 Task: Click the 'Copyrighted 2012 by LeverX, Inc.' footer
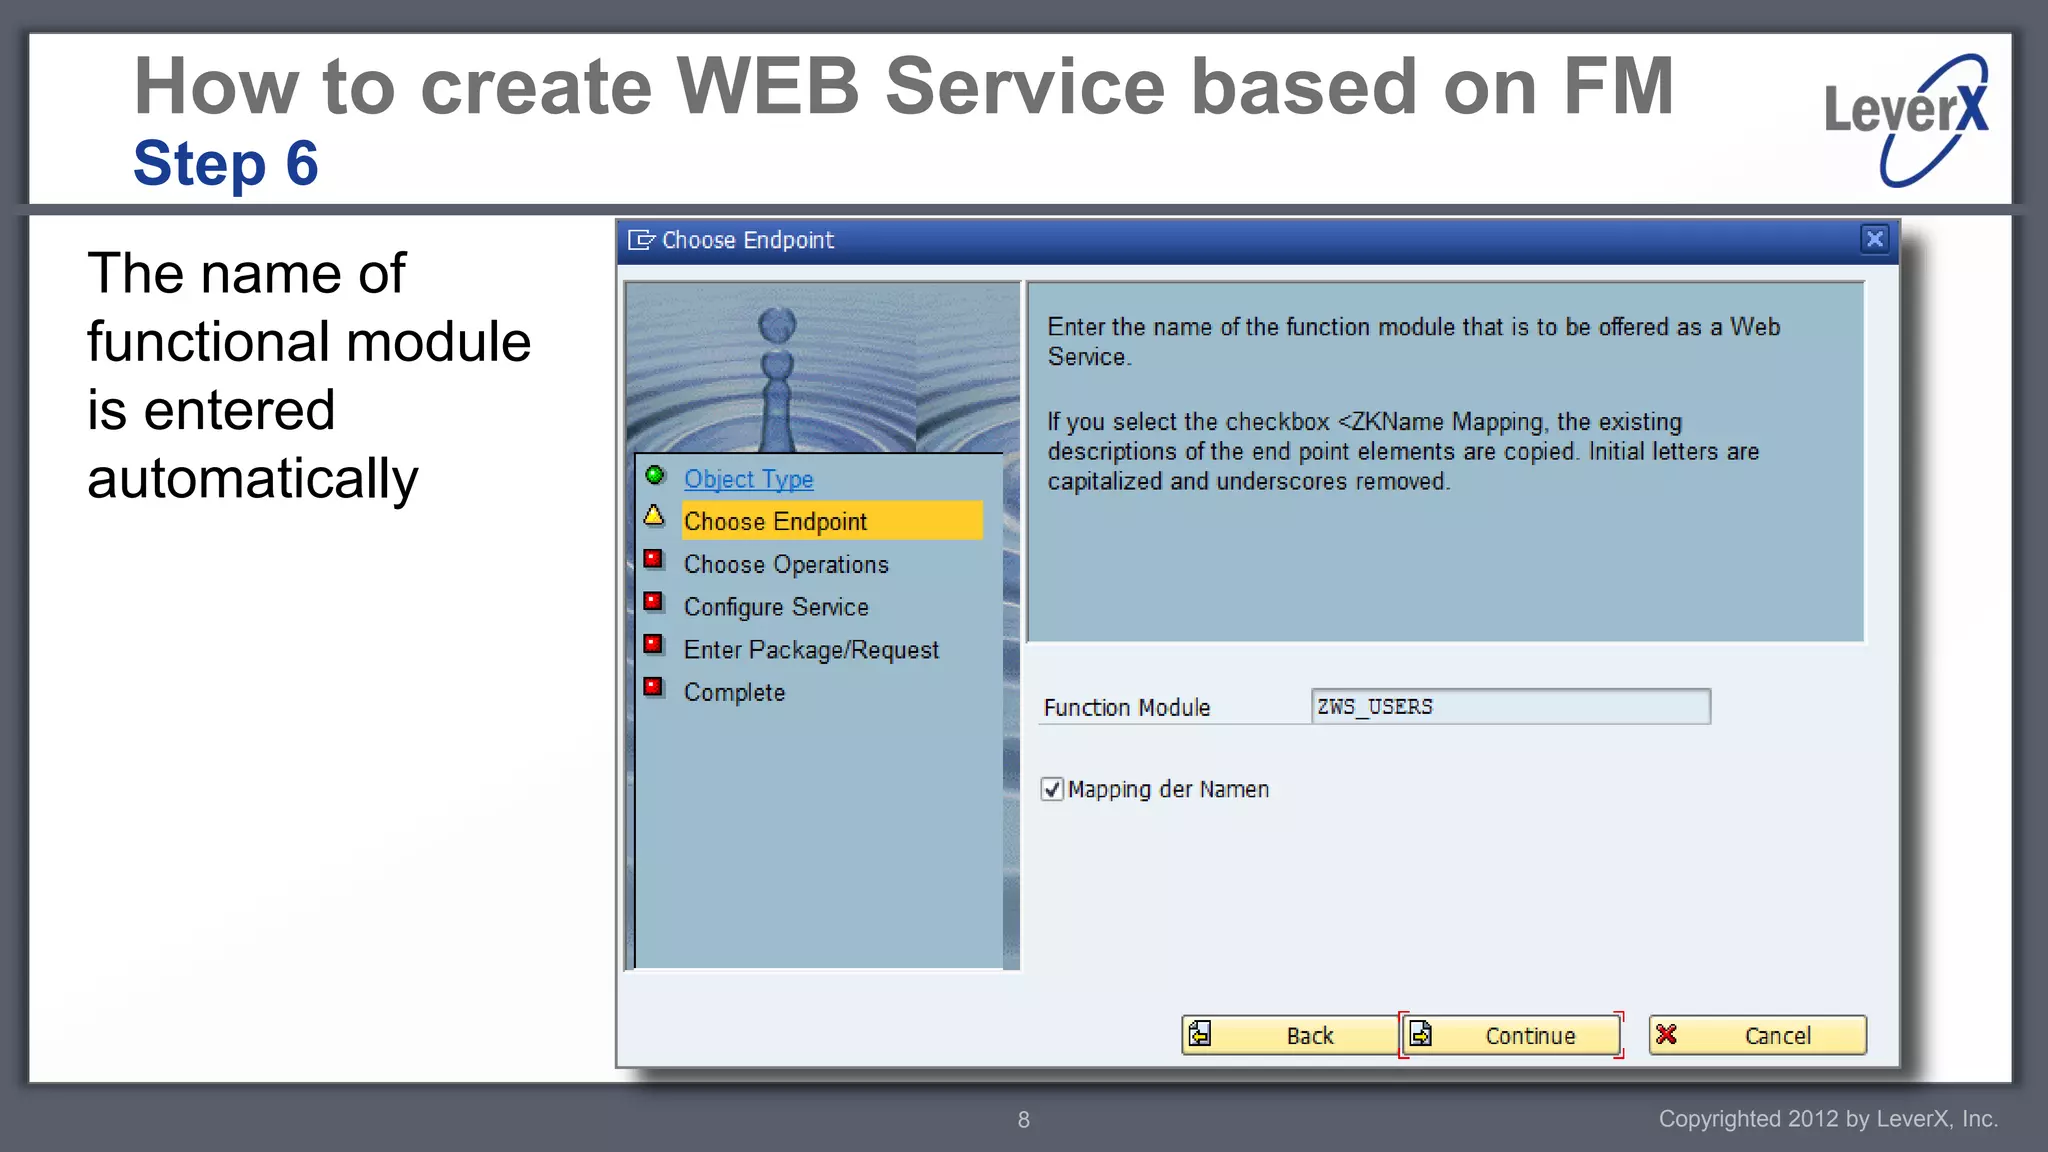(x=1828, y=1119)
